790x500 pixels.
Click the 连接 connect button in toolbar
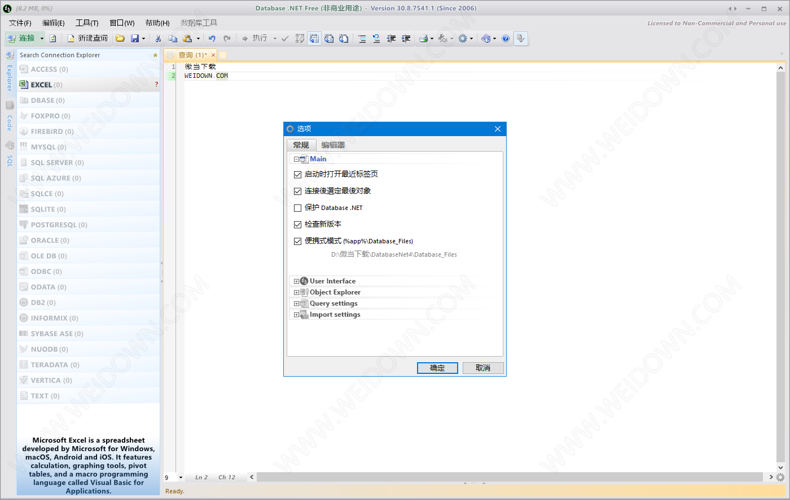pos(21,38)
